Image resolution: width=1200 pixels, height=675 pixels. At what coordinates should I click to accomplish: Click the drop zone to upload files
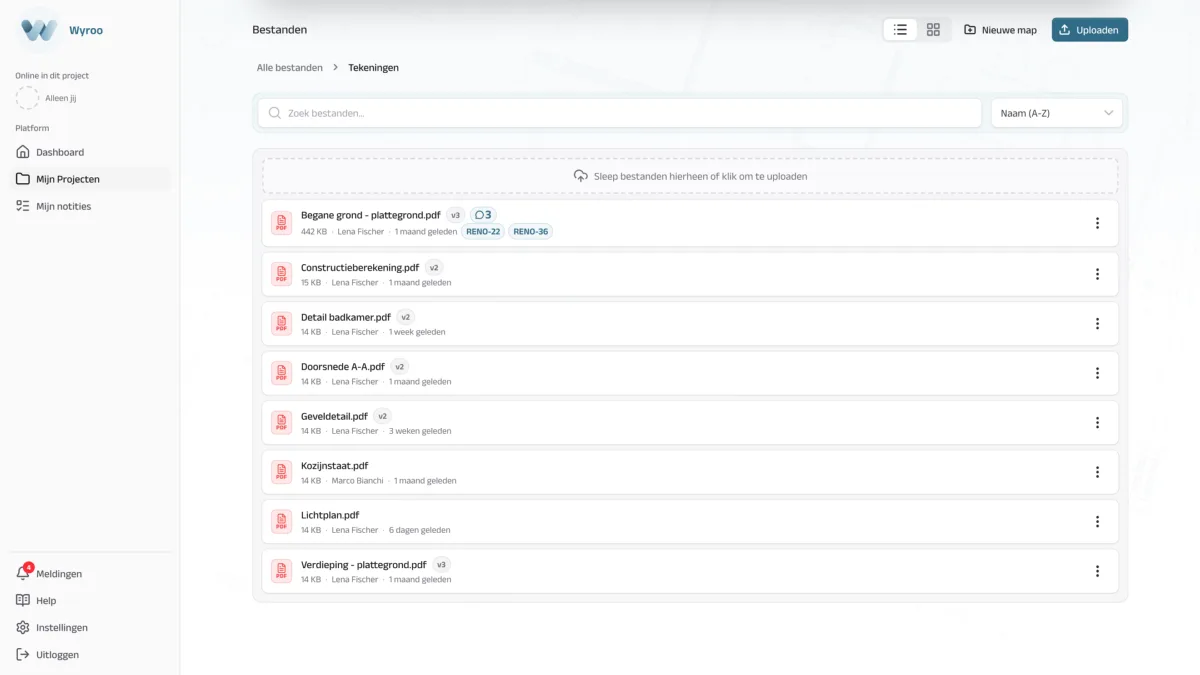point(690,176)
